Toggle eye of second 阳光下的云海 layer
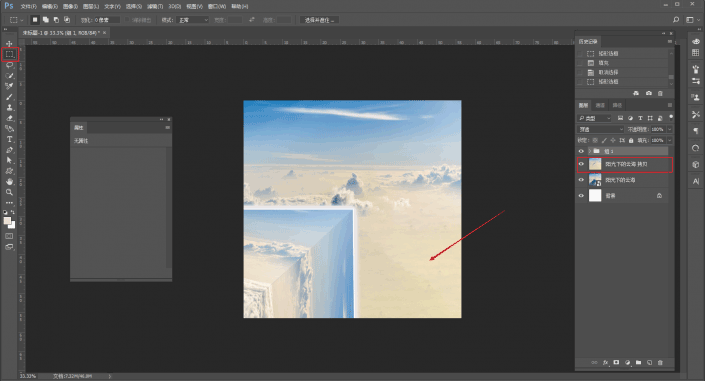Image resolution: width=705 pixels, height=381 pixels. [x=581, y=180]
